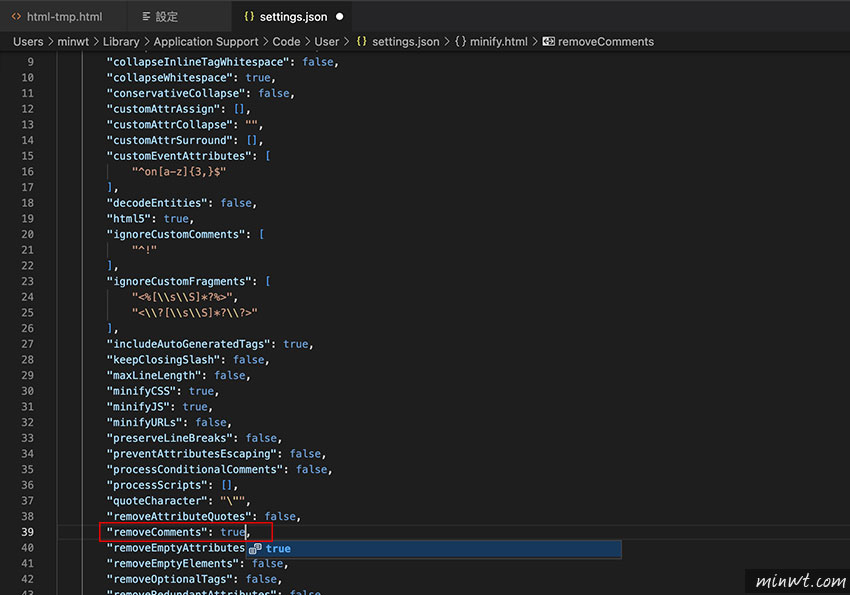The image size is (850, 595).
Task: Click the "customAttrCollapse" key
Action: pos(170,125)
